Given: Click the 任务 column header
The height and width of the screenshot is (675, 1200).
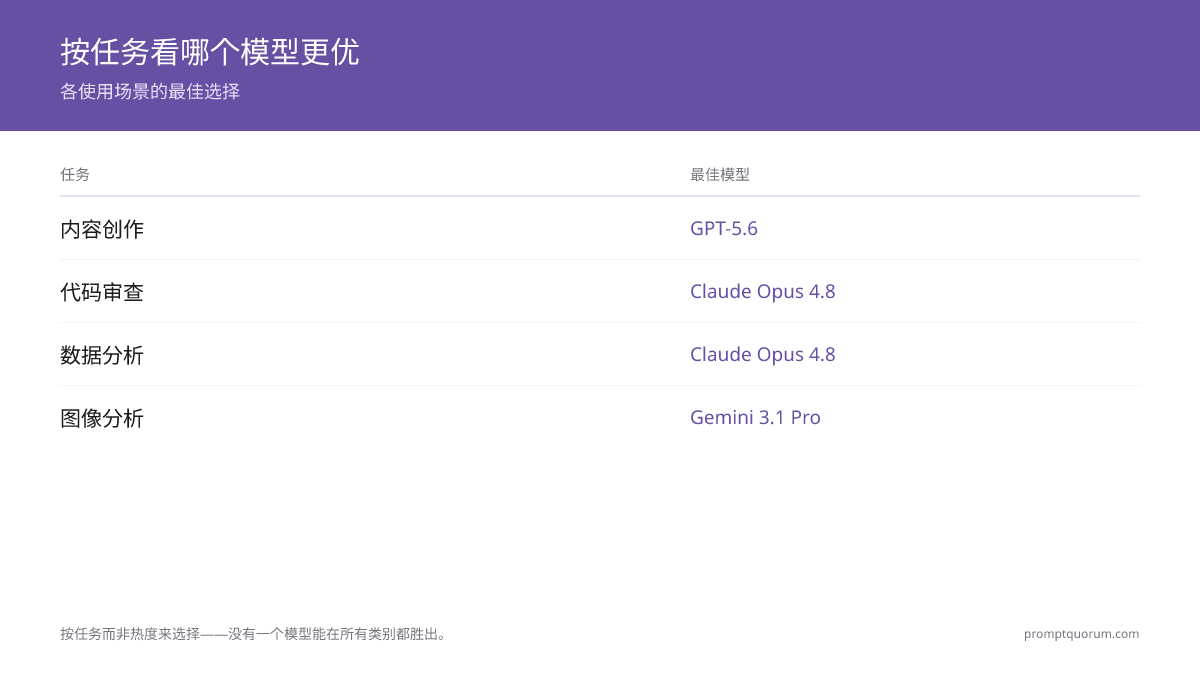Looking at the screenshot, I should tap(75, 174).
